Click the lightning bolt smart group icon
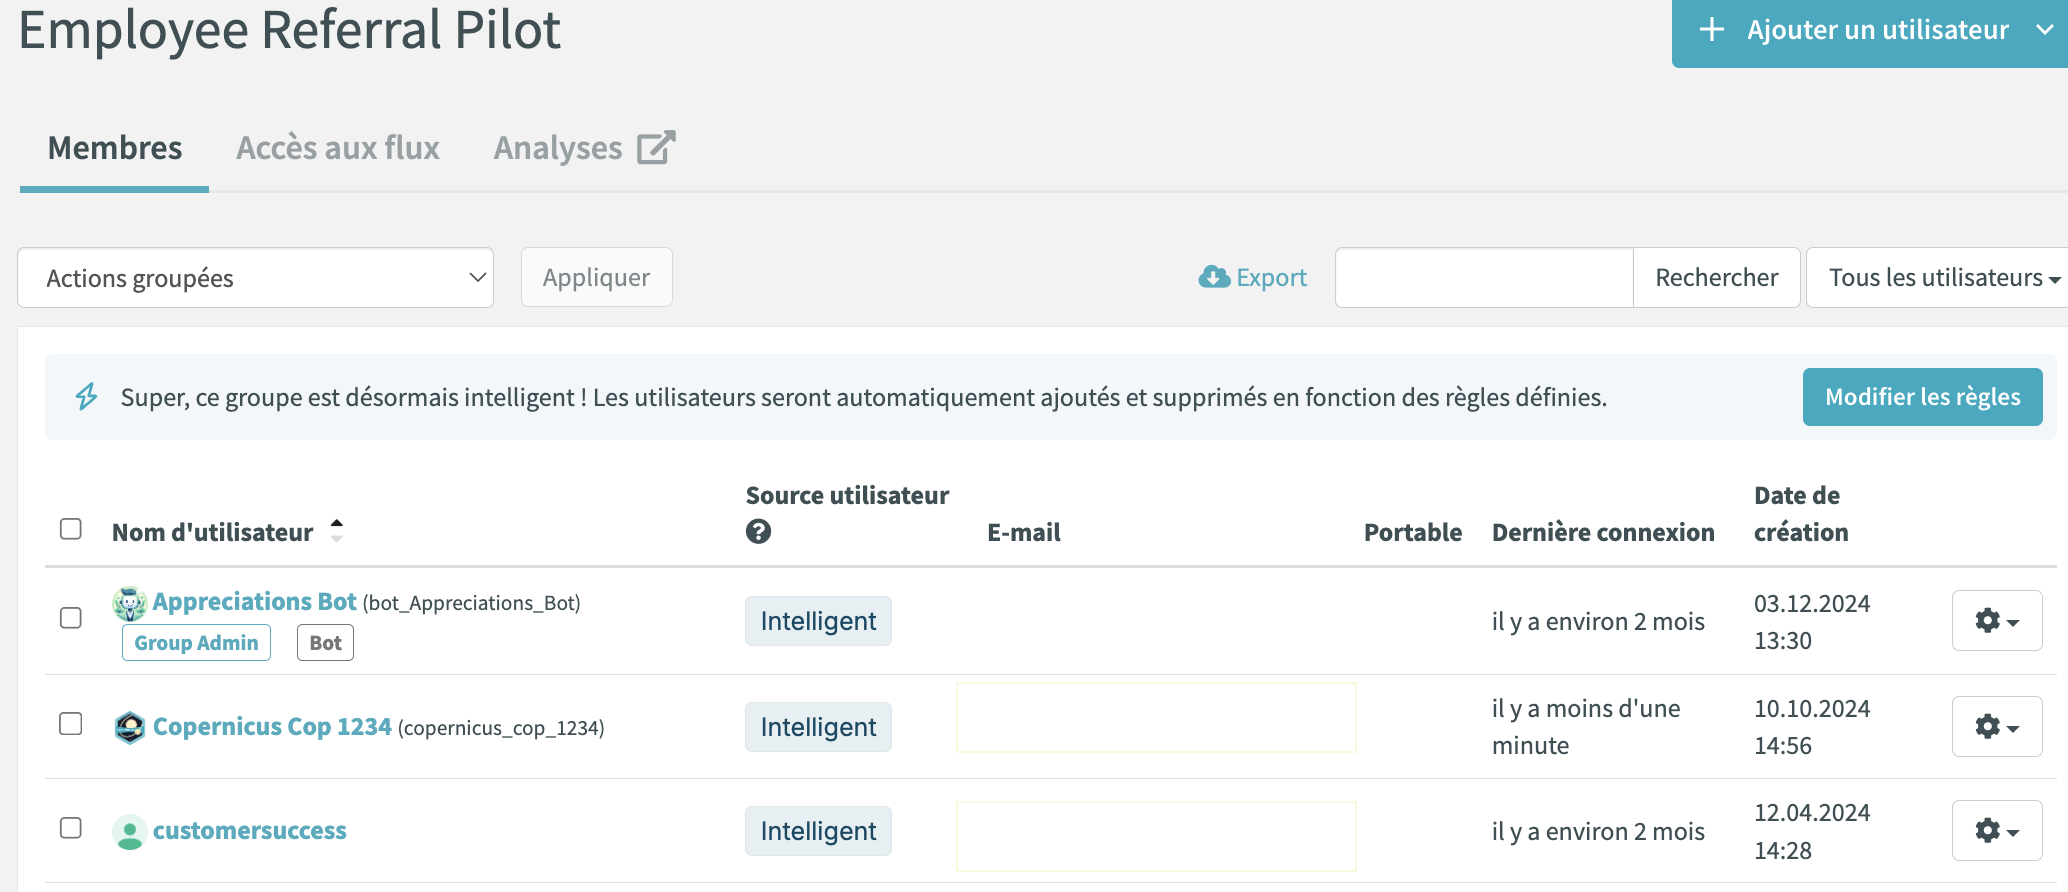 [x=87, y=397]
